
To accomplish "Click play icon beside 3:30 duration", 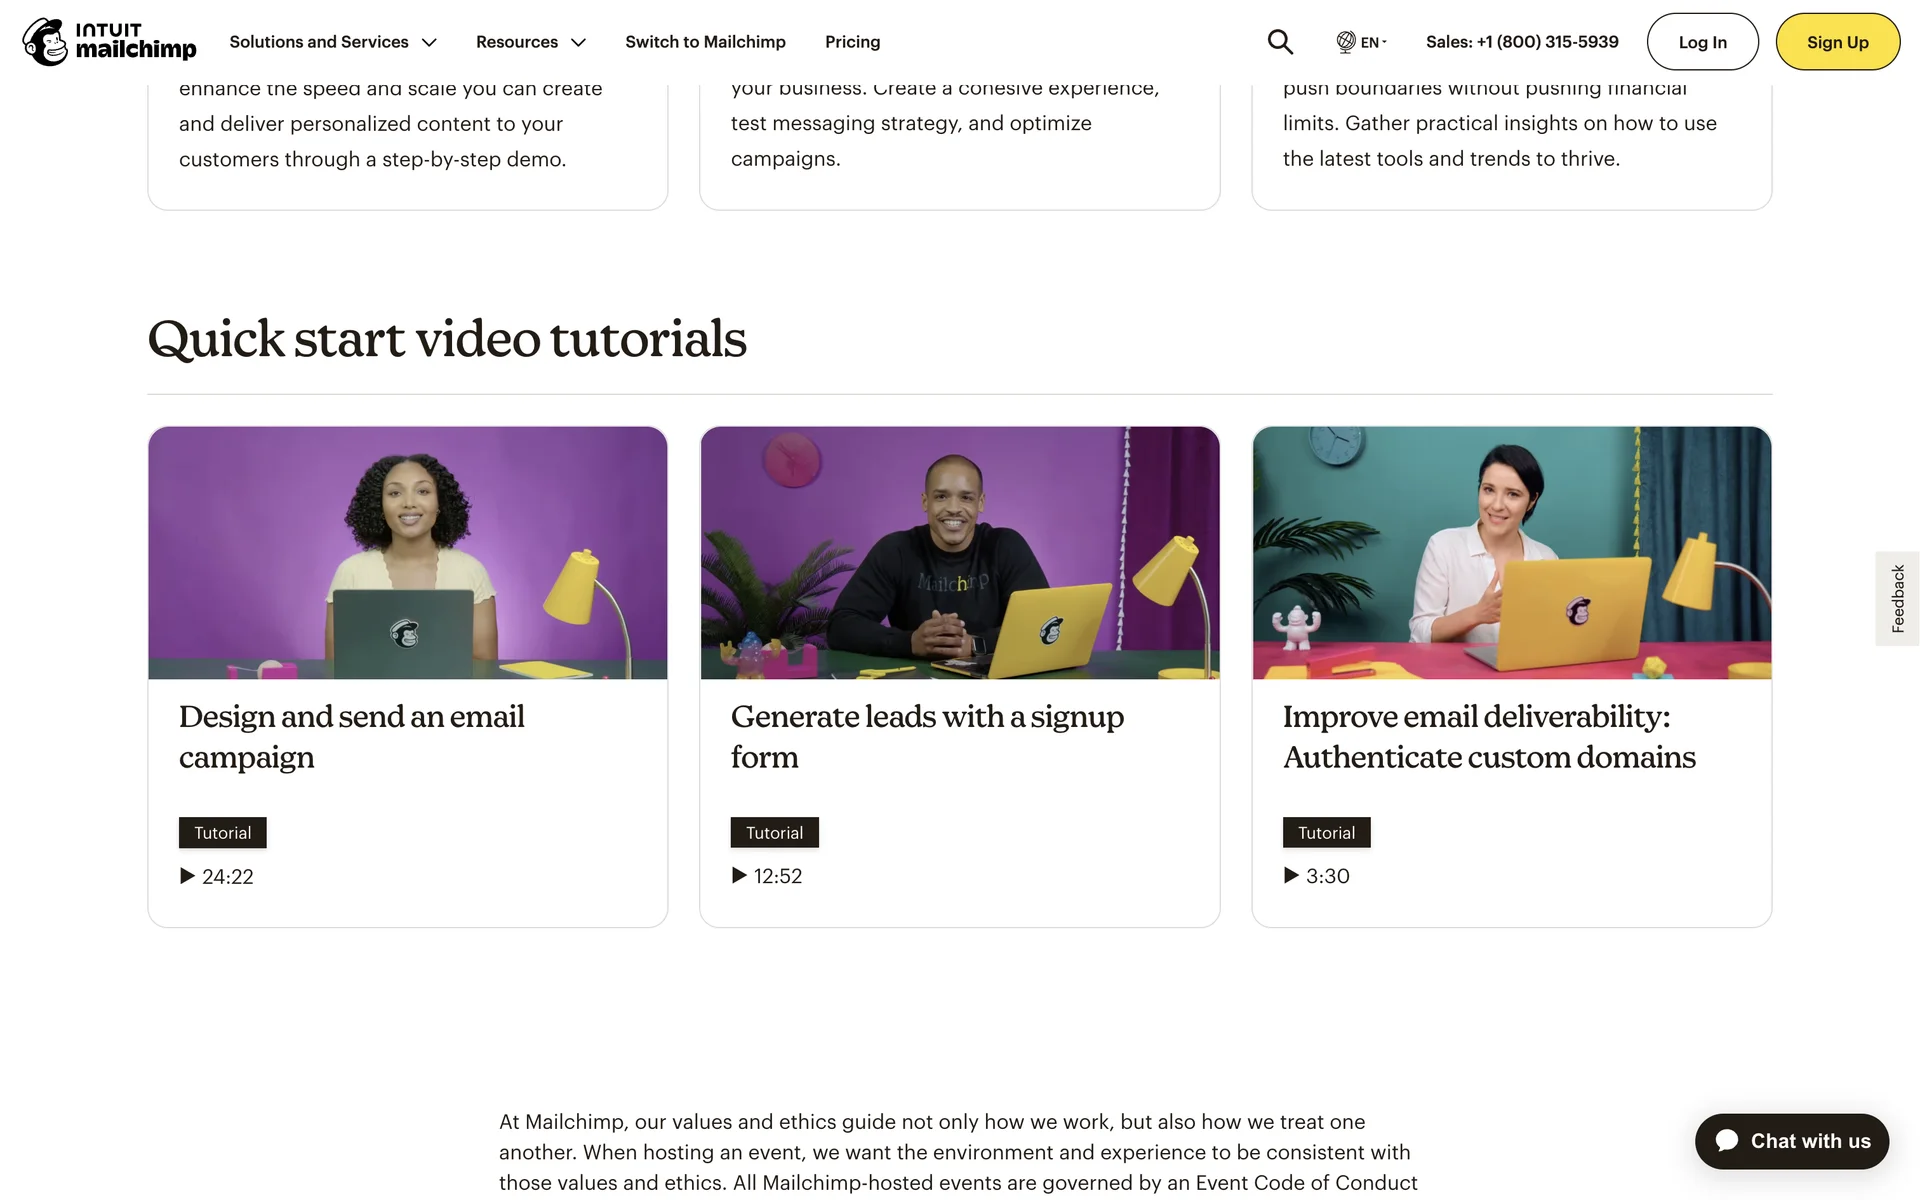I will pyautogui.click(x=1291, y=875).
